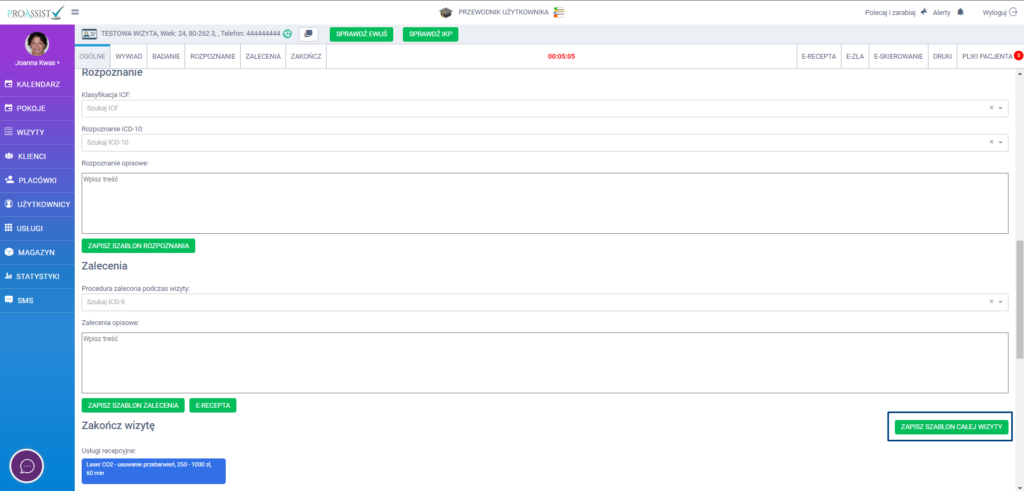Open the E-Skierowanie tab

(x=898, y=57)
